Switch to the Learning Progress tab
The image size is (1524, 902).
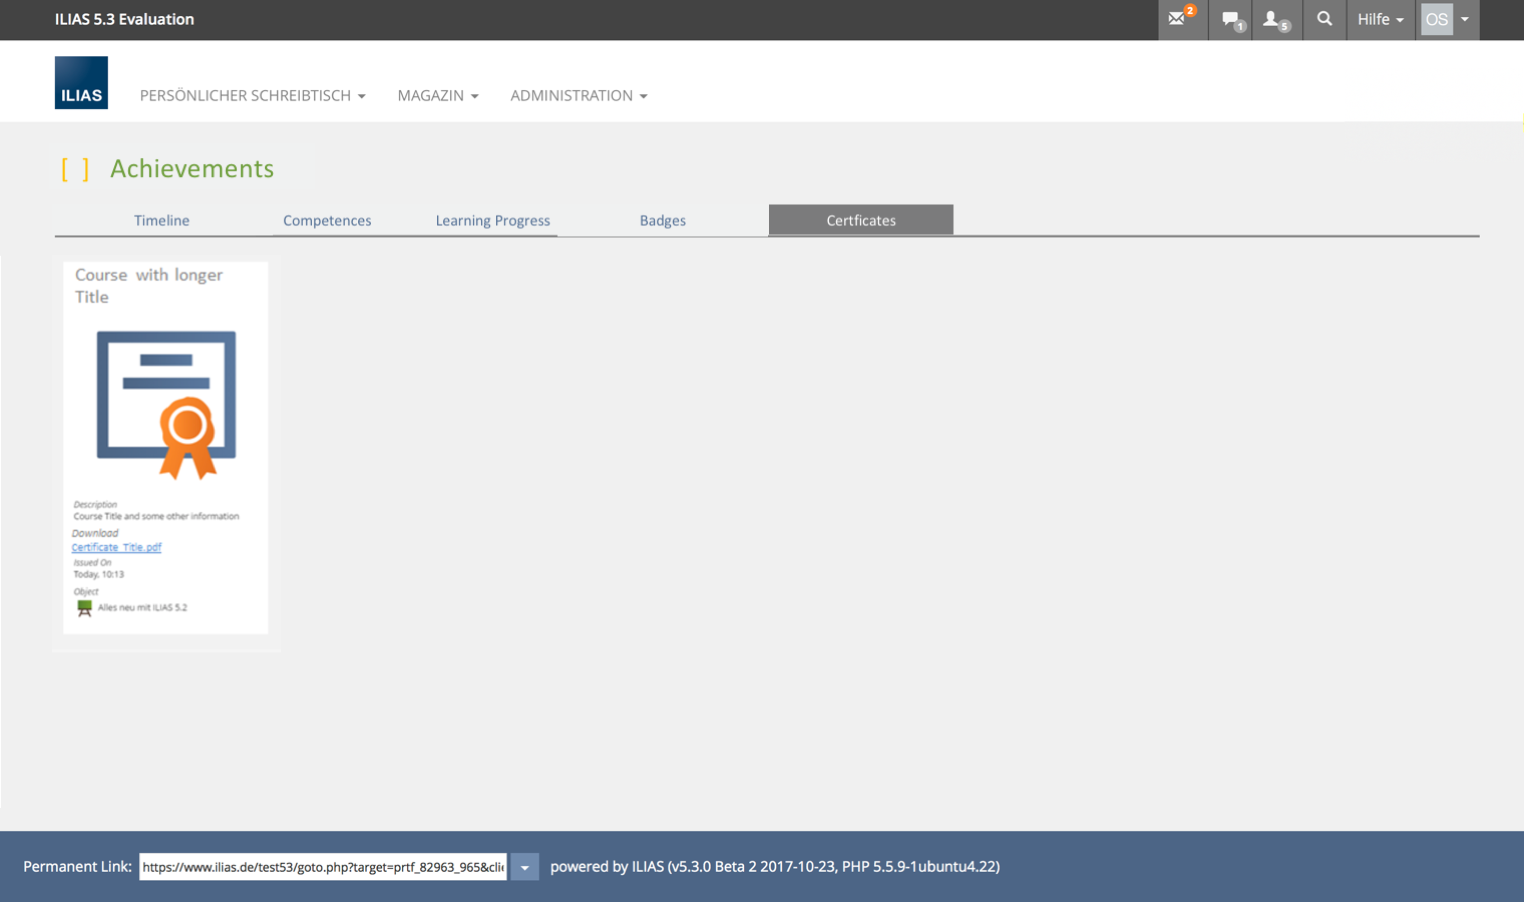click(x=493, y=220)
